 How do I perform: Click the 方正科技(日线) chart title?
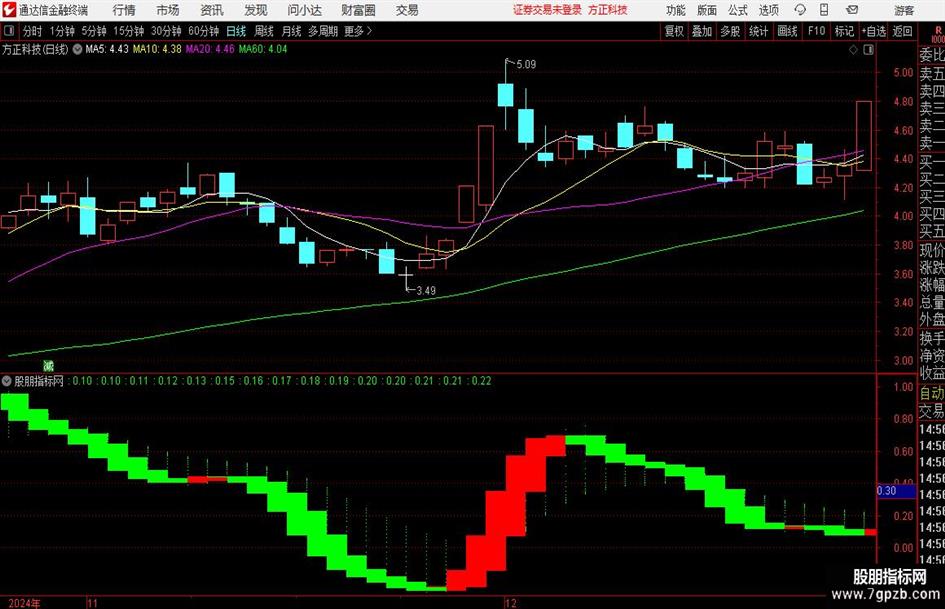coord(35,49)
